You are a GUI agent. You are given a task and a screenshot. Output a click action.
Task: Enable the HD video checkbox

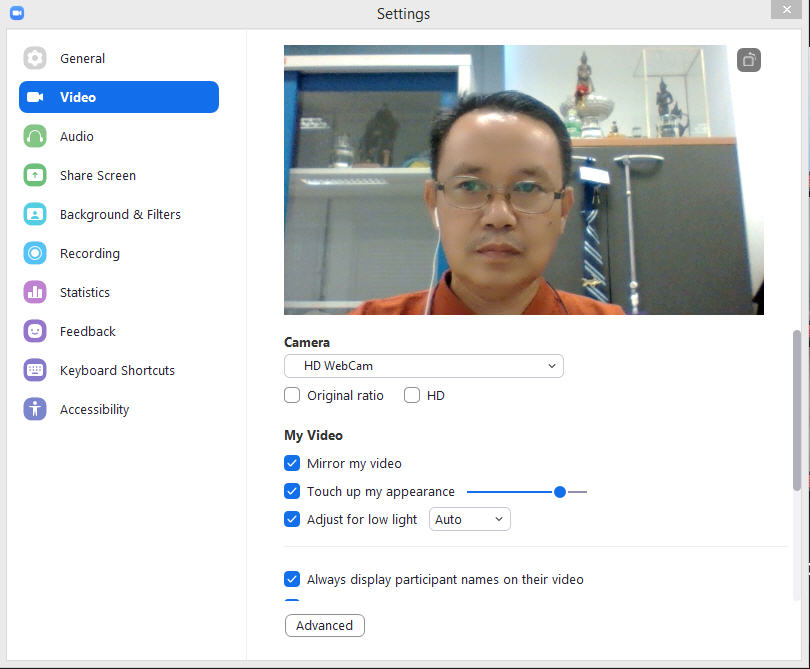pos(412,395)
